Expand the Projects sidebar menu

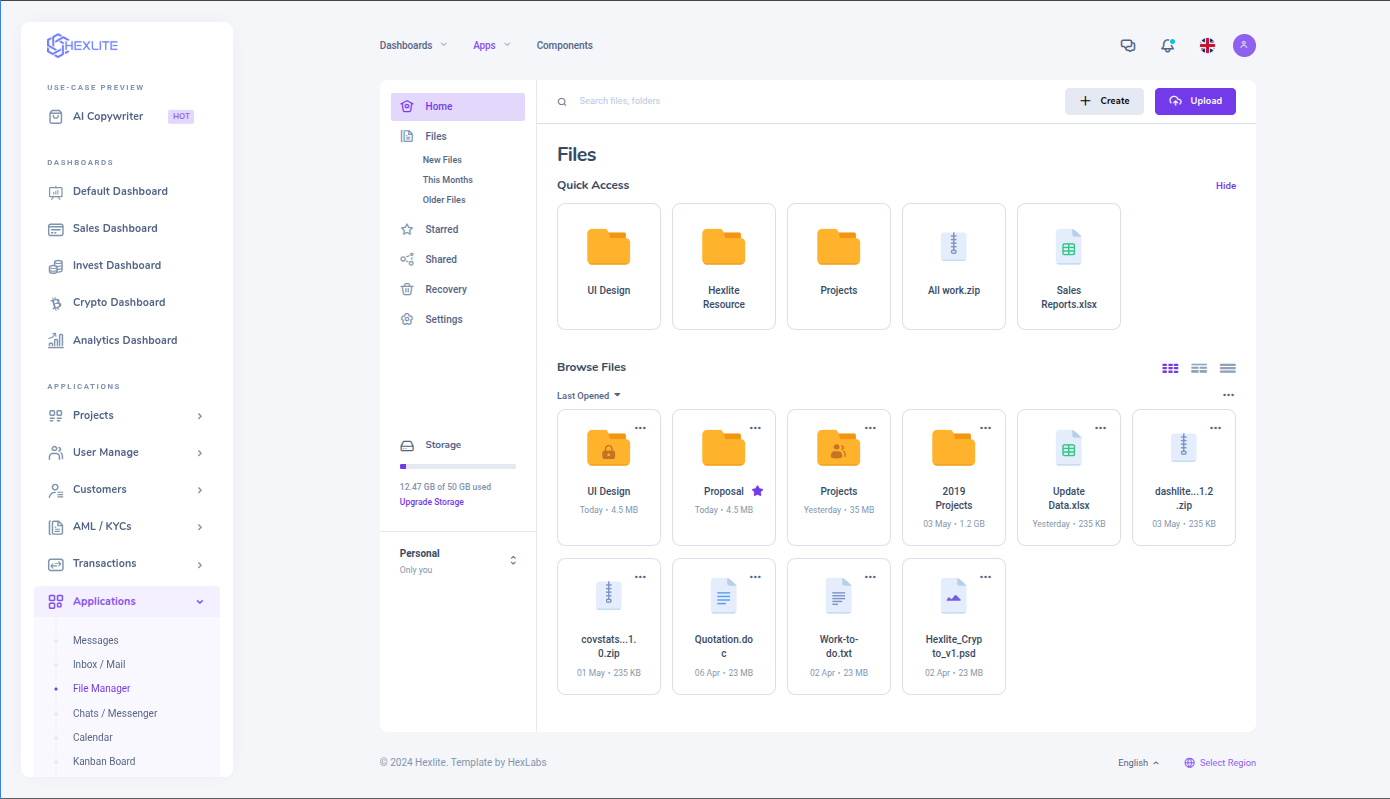pos(126,415)
